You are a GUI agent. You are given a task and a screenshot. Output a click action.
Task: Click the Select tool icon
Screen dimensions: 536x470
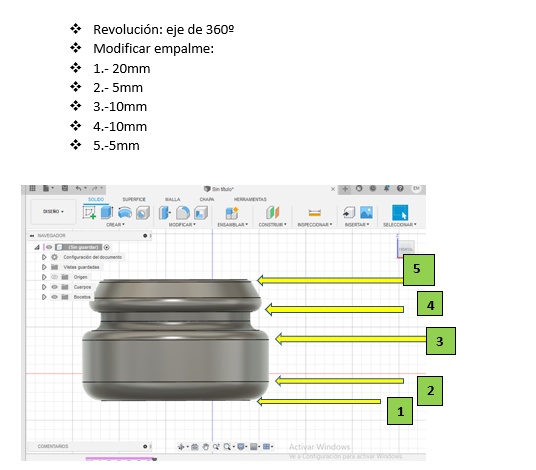pos(400,213)
